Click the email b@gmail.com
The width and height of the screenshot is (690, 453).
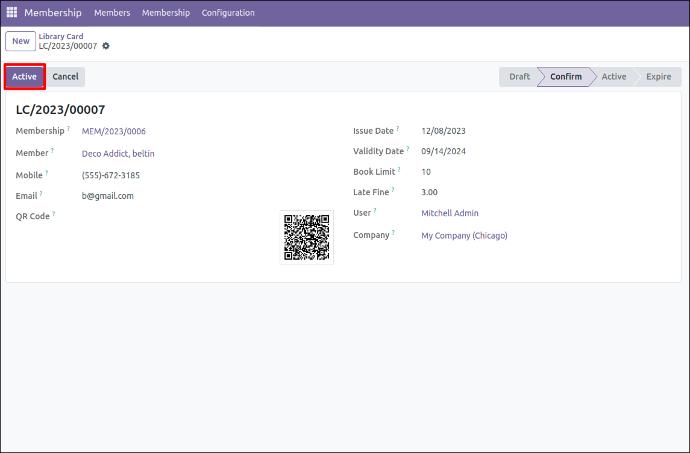point(107,196)
